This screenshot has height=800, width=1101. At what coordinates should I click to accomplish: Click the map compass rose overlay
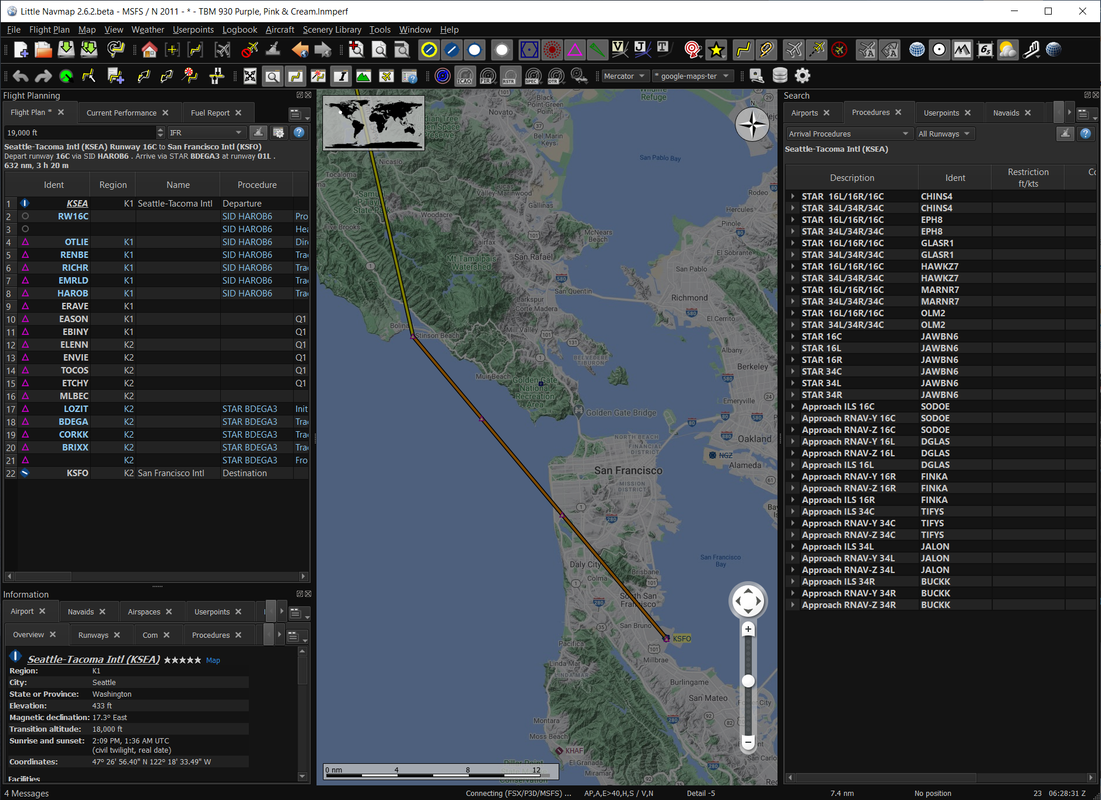click(x=752, y=125)
